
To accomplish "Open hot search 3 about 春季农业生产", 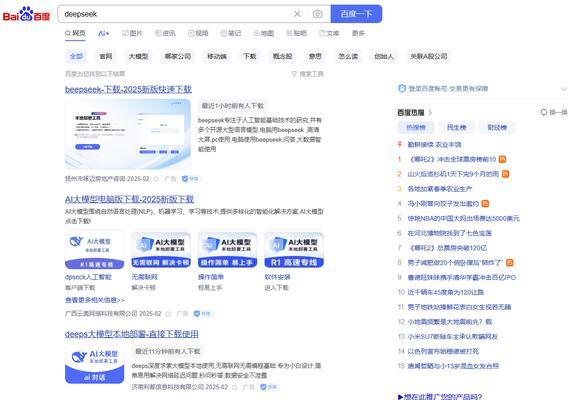I will click(440, 189).
